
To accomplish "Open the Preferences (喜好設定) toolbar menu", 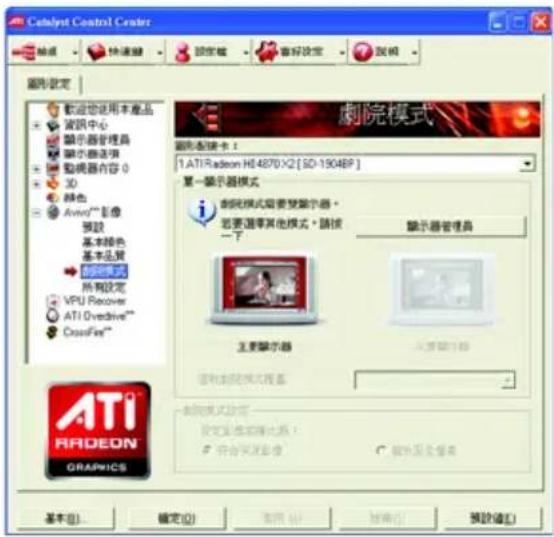I will pos(300,52).
